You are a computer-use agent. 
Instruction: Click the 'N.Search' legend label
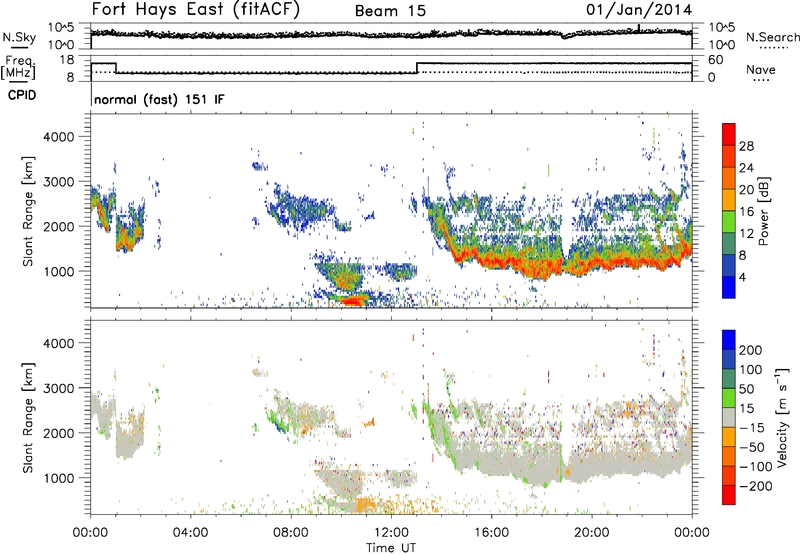772,37
